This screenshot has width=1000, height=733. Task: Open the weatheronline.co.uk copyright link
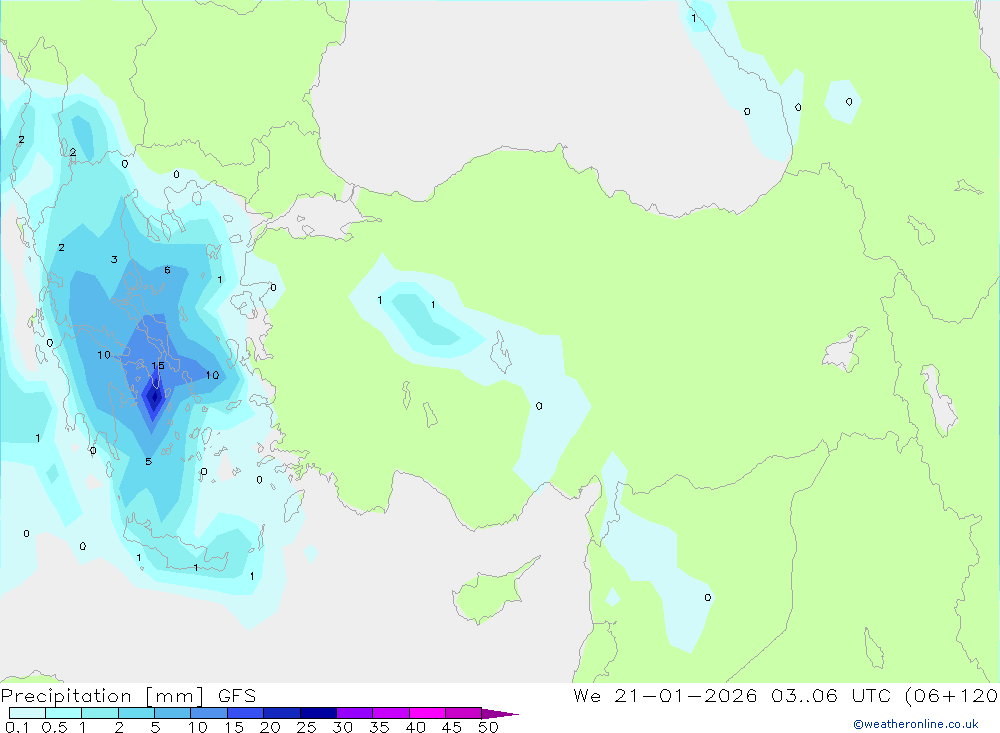[x=916, y=724]
